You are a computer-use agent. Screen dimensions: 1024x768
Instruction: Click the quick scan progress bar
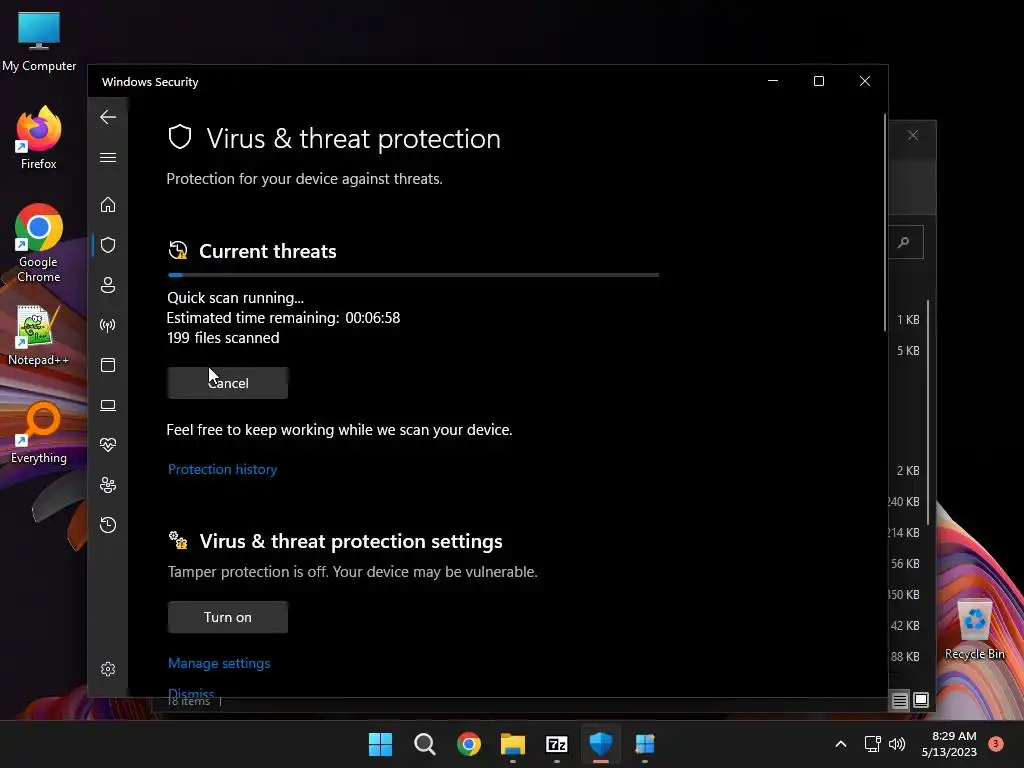coord(413,275)
